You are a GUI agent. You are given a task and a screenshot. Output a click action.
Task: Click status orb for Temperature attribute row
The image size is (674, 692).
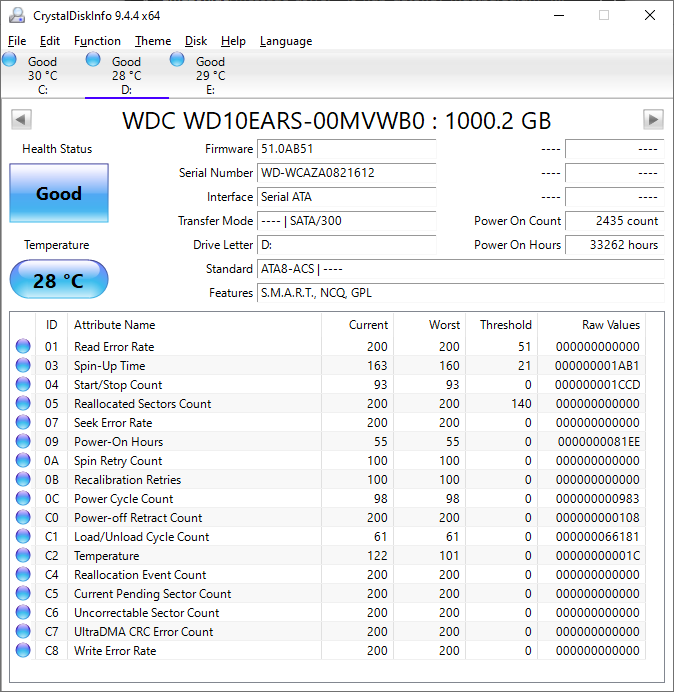23,555
